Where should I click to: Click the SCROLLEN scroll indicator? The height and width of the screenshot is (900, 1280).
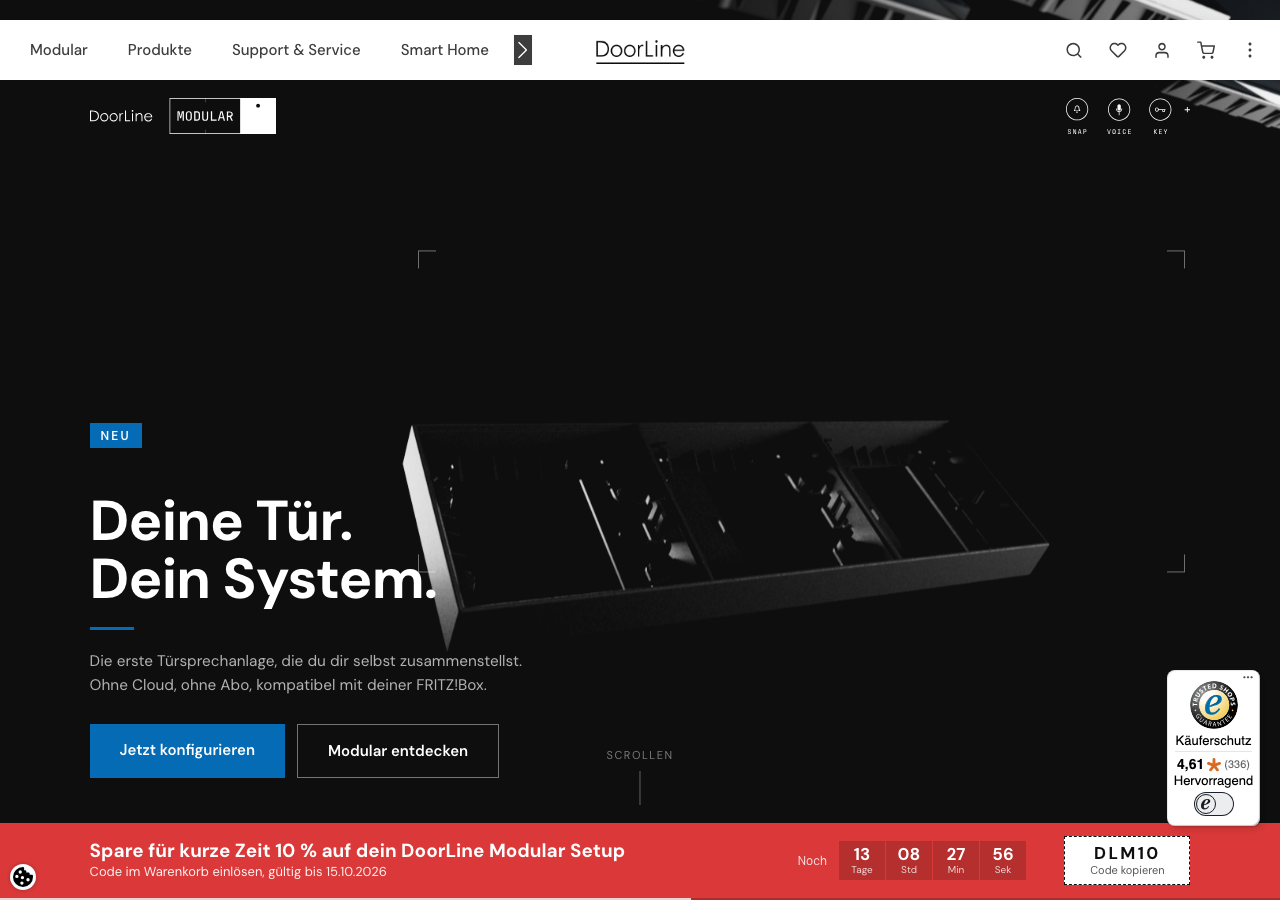click(x=640, y=755)
